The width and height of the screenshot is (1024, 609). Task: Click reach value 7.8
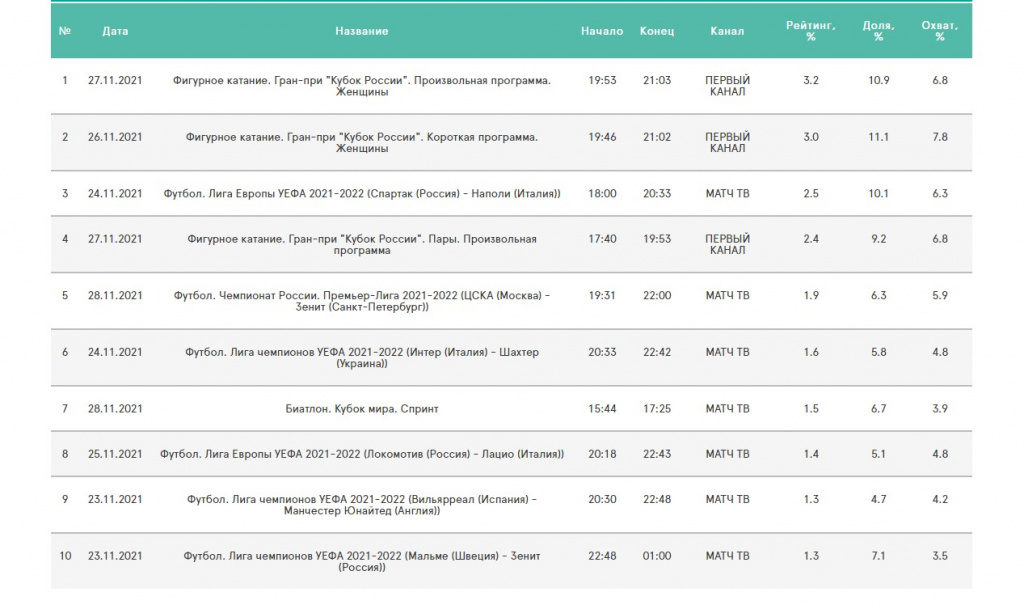click(x=940, y=137)
